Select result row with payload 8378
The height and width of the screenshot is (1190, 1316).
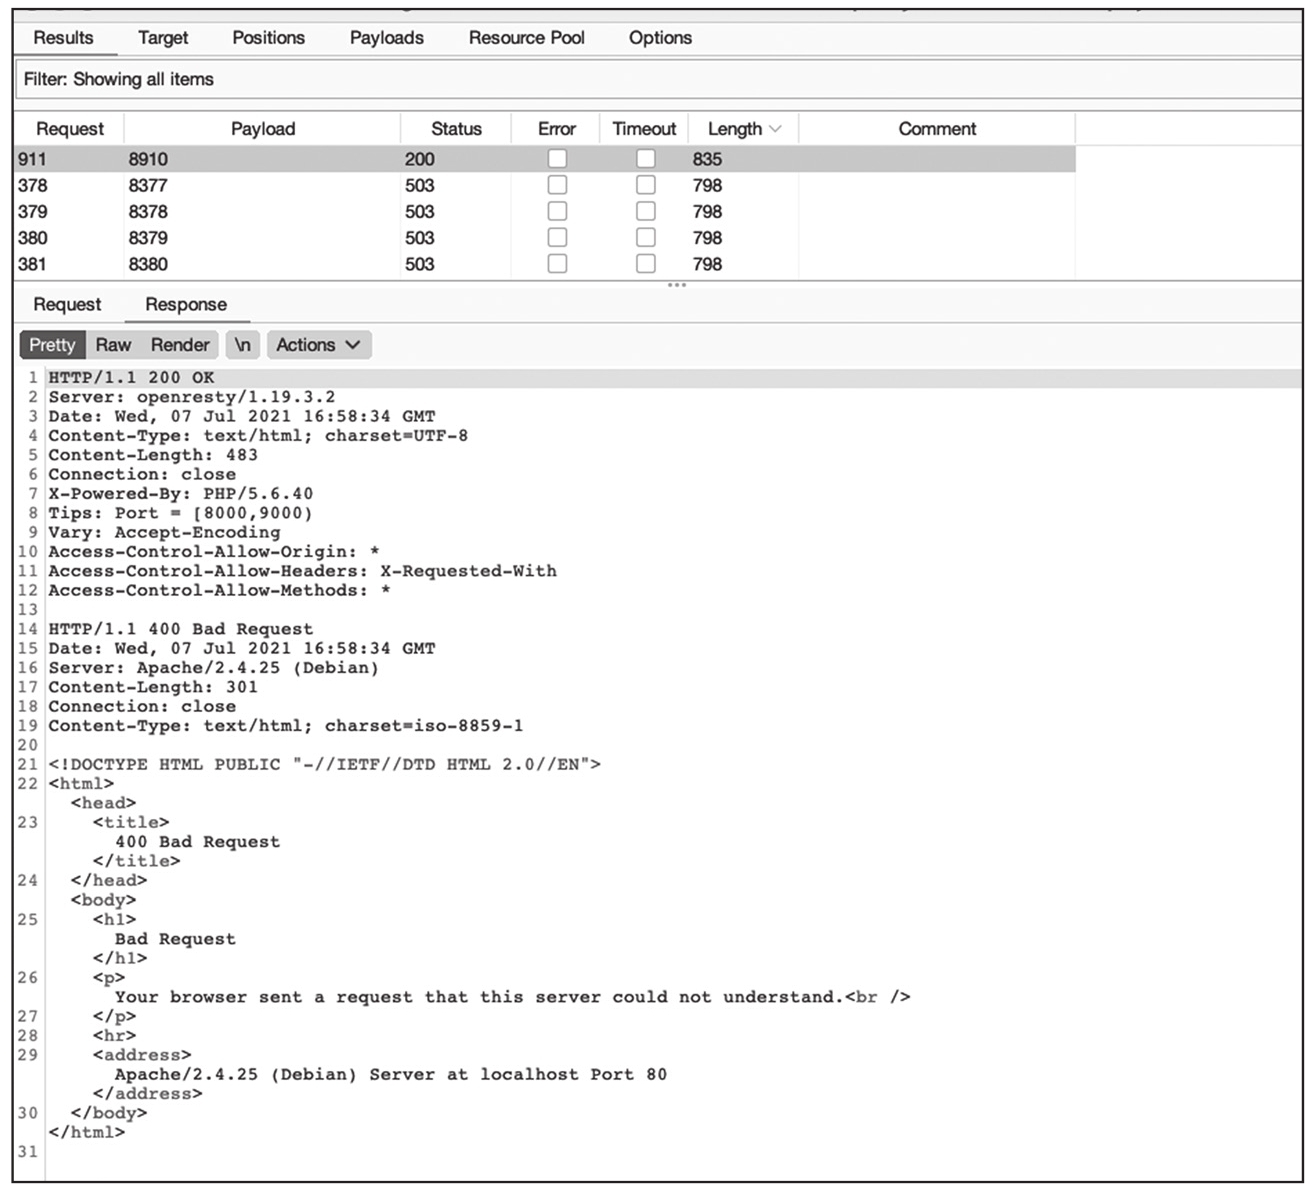click(148, 212)
